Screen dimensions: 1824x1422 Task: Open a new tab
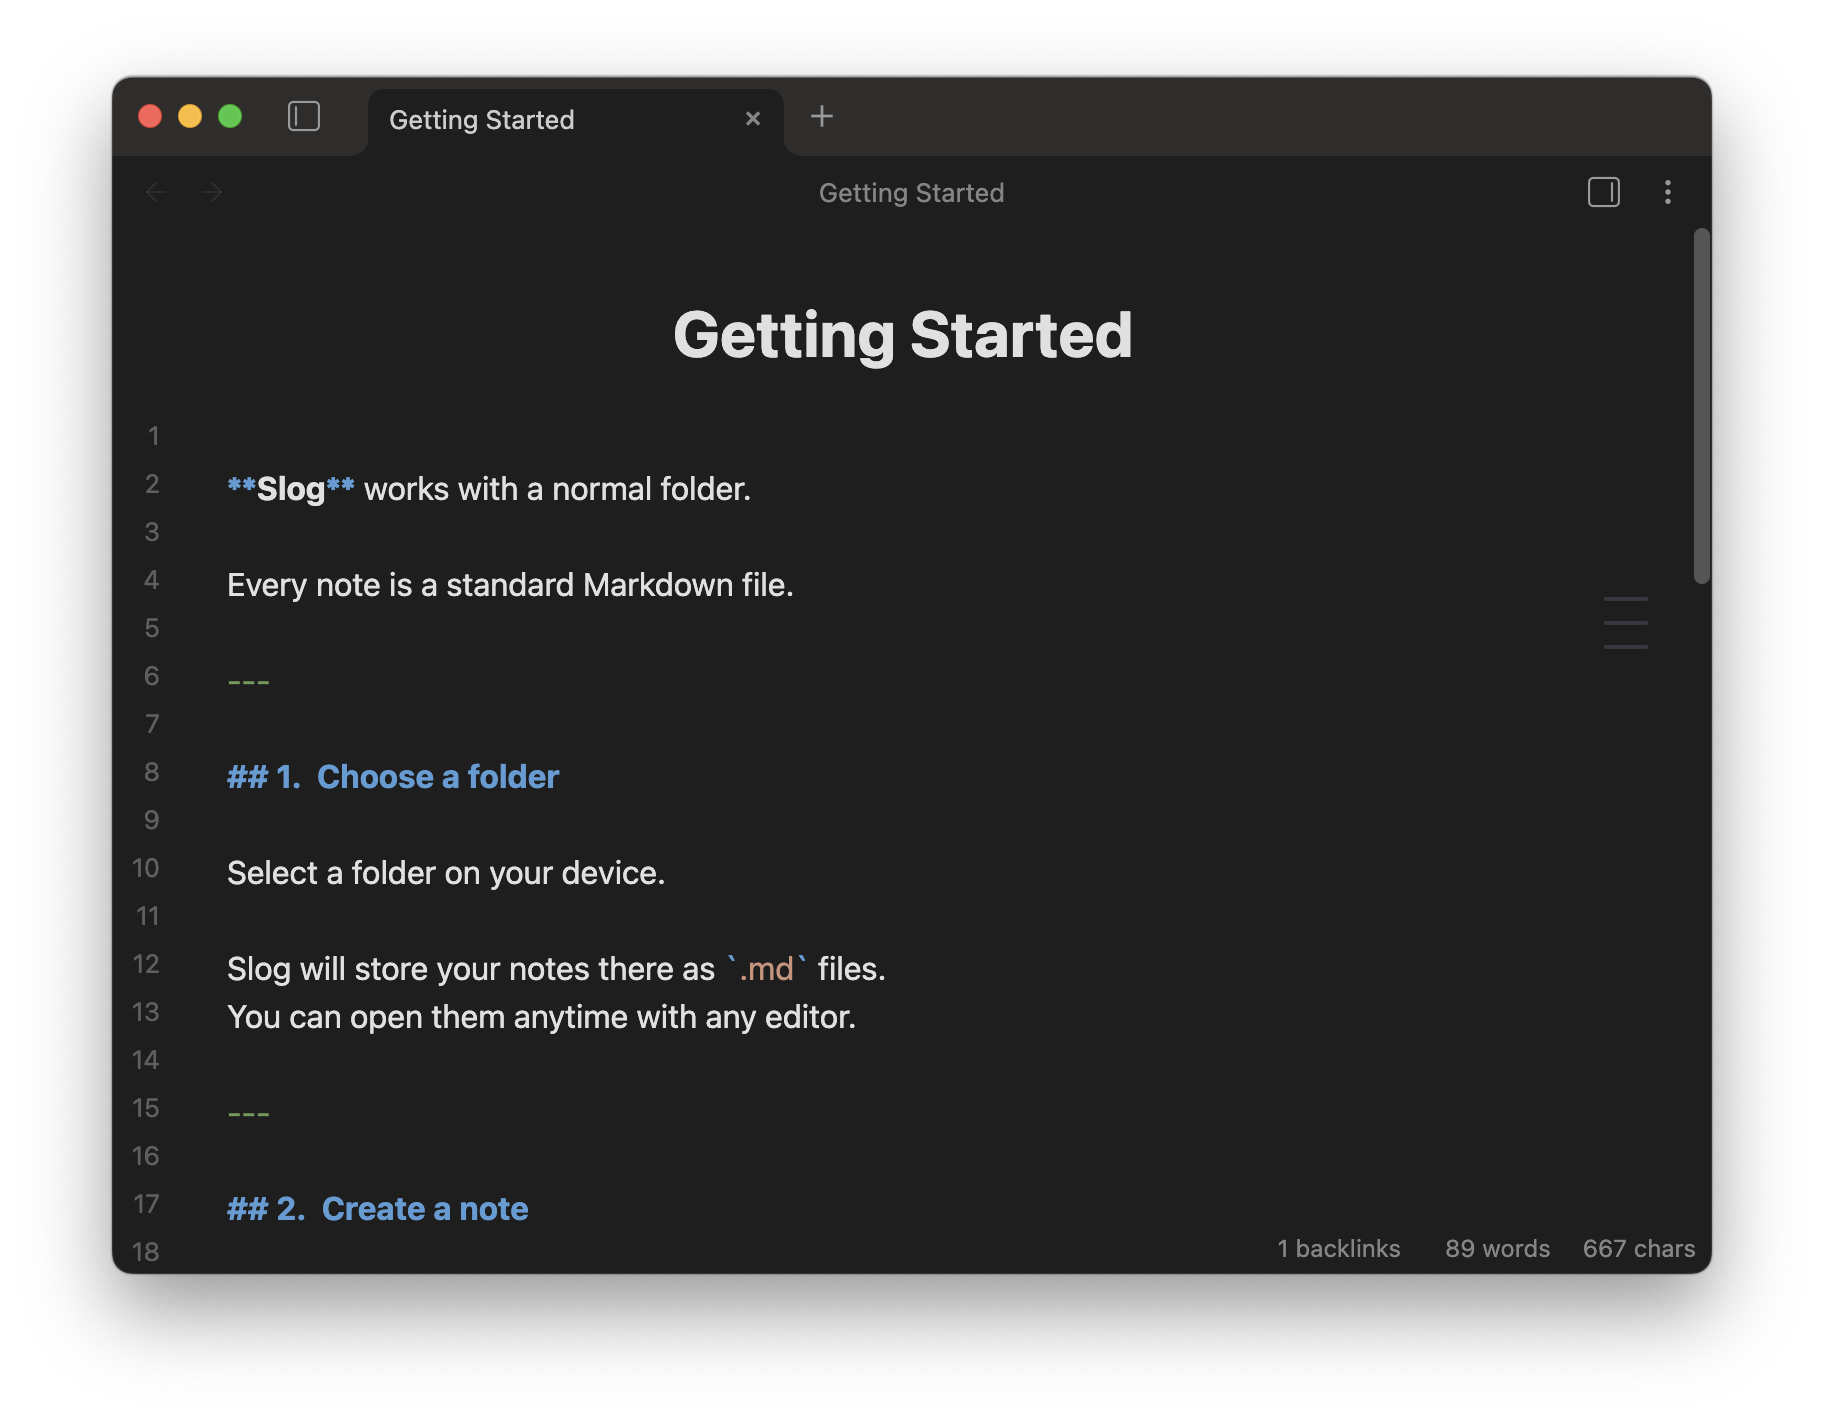pos(821,117)
